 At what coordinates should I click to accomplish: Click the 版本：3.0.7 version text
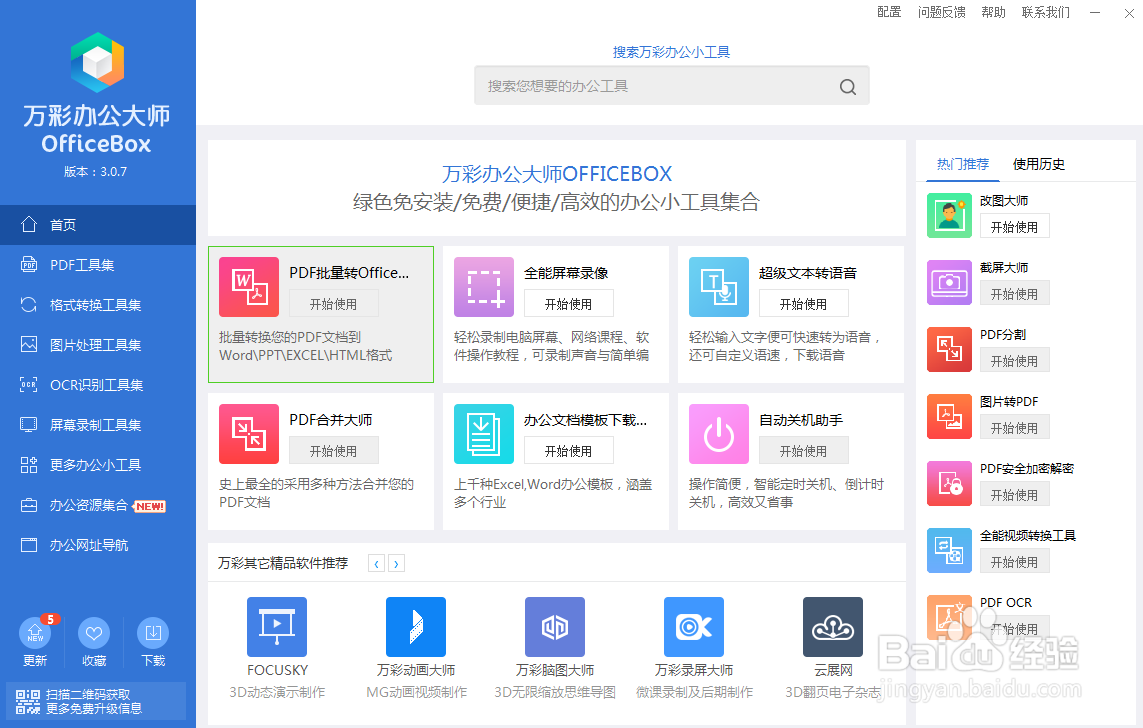(95, 172)
